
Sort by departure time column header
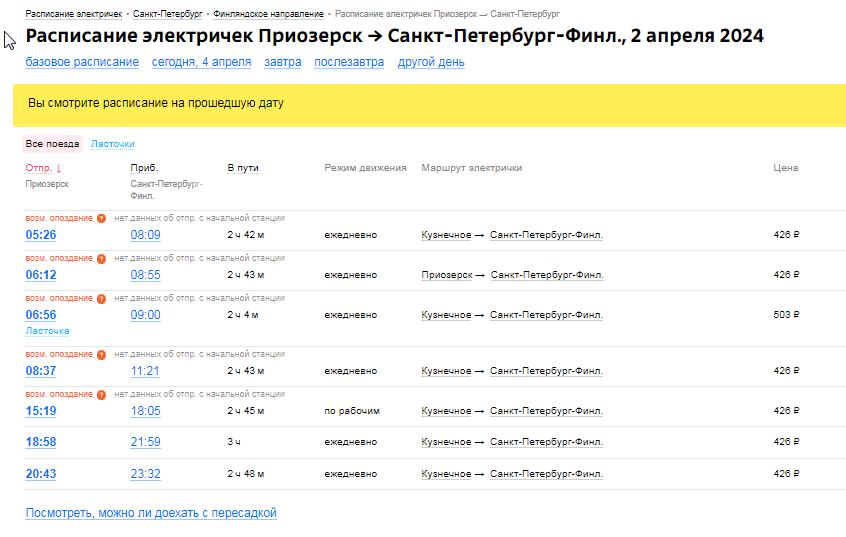click(x=43, y=168)
